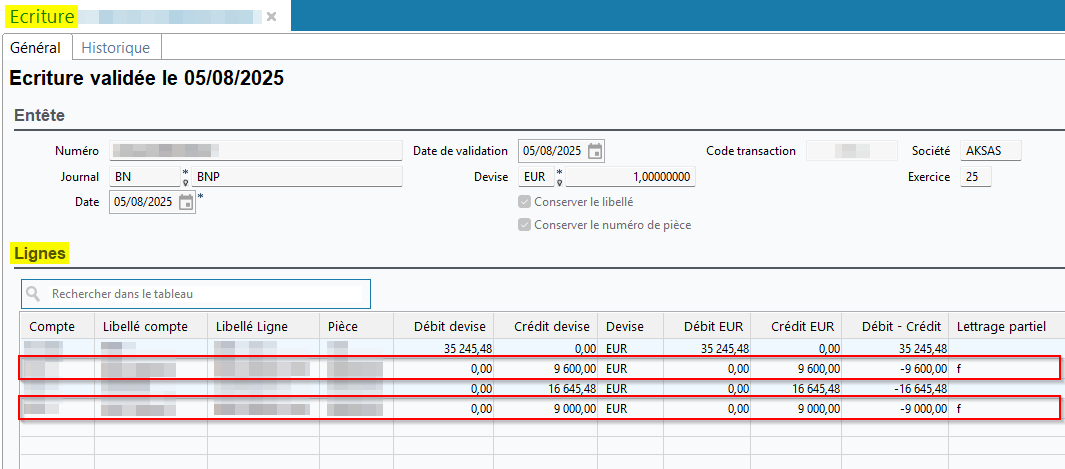Select the row with credit 9 600,00
This screenshot has width=1065, height=469.
(x=540, y=369)
